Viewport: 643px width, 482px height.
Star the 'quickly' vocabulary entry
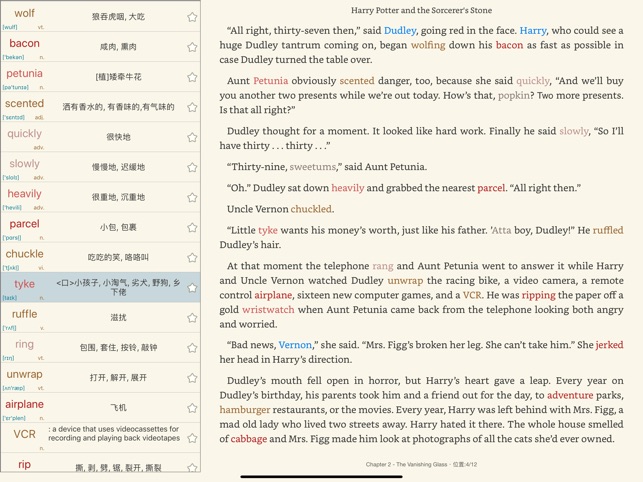click(192, 137)
